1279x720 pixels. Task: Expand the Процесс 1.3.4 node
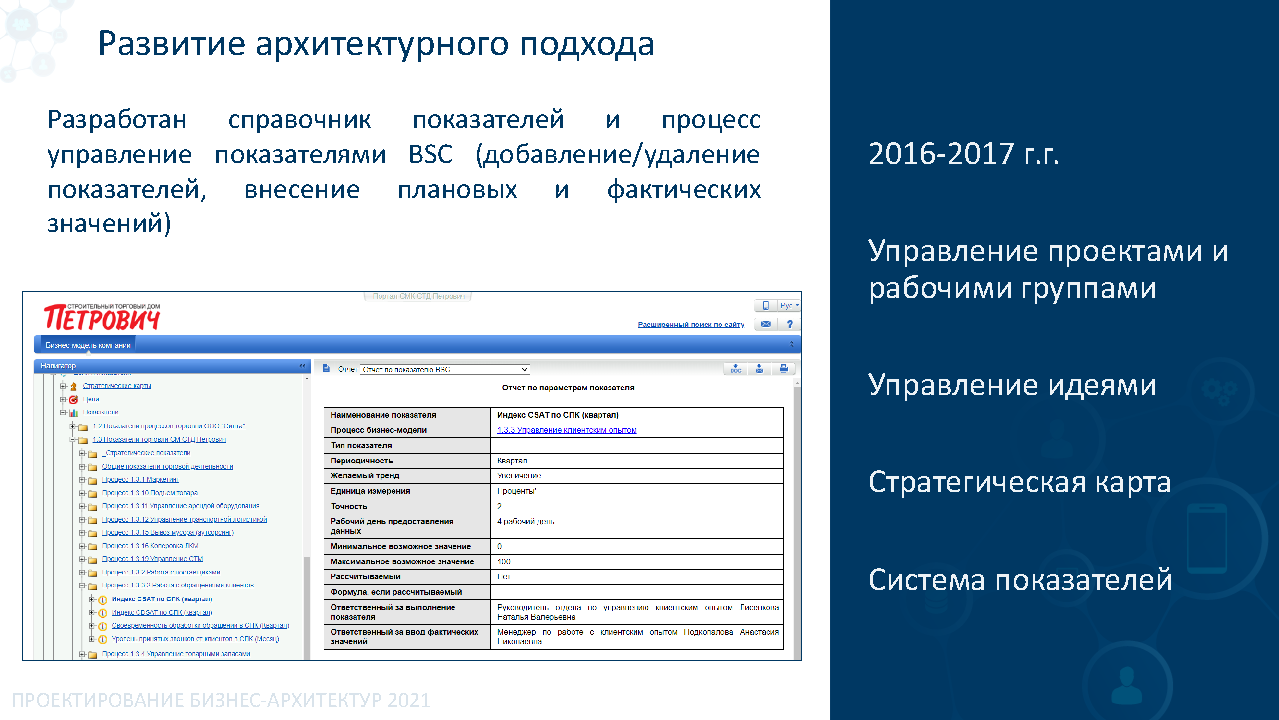(x=82, y=654)
